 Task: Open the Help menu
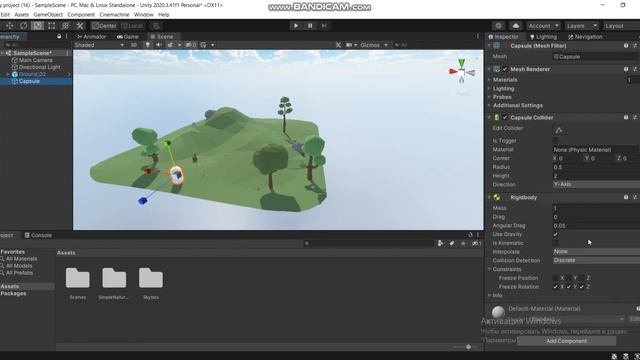[x=164, y=14]
